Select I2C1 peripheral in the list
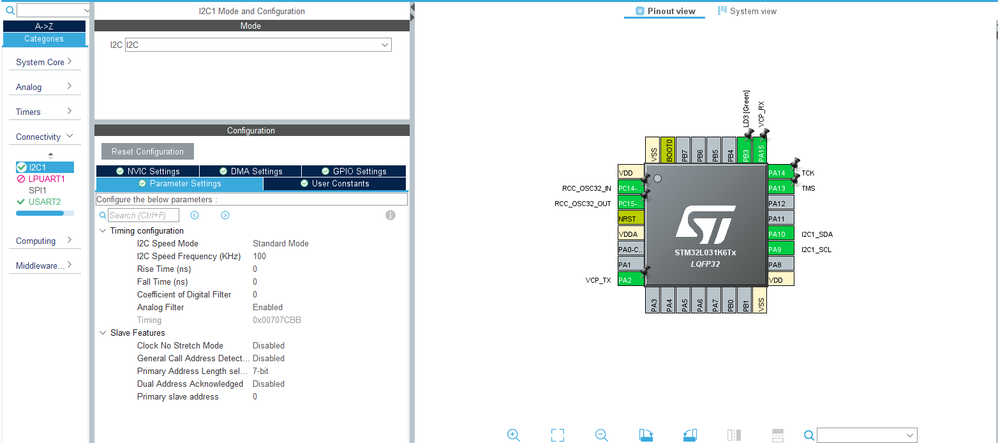 [x=45, y=167]
